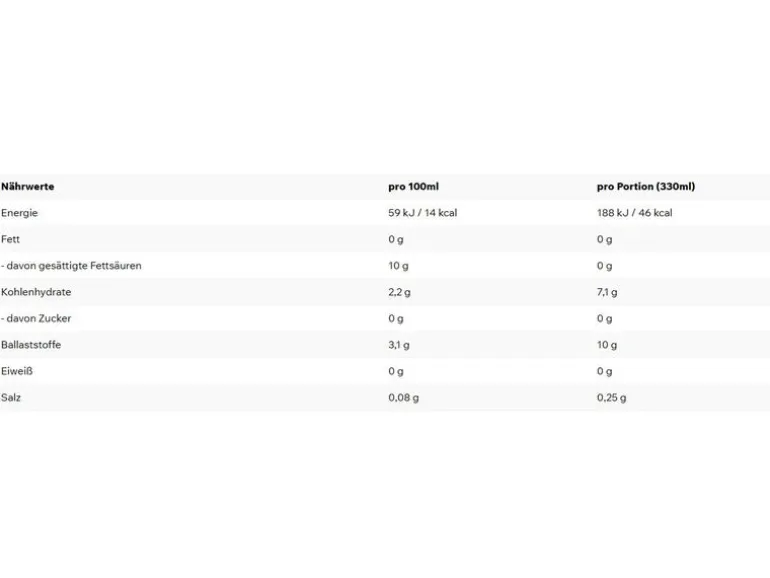770x578 pixels.
Task: Select the pro 100ml header
Action: (413, 187)
